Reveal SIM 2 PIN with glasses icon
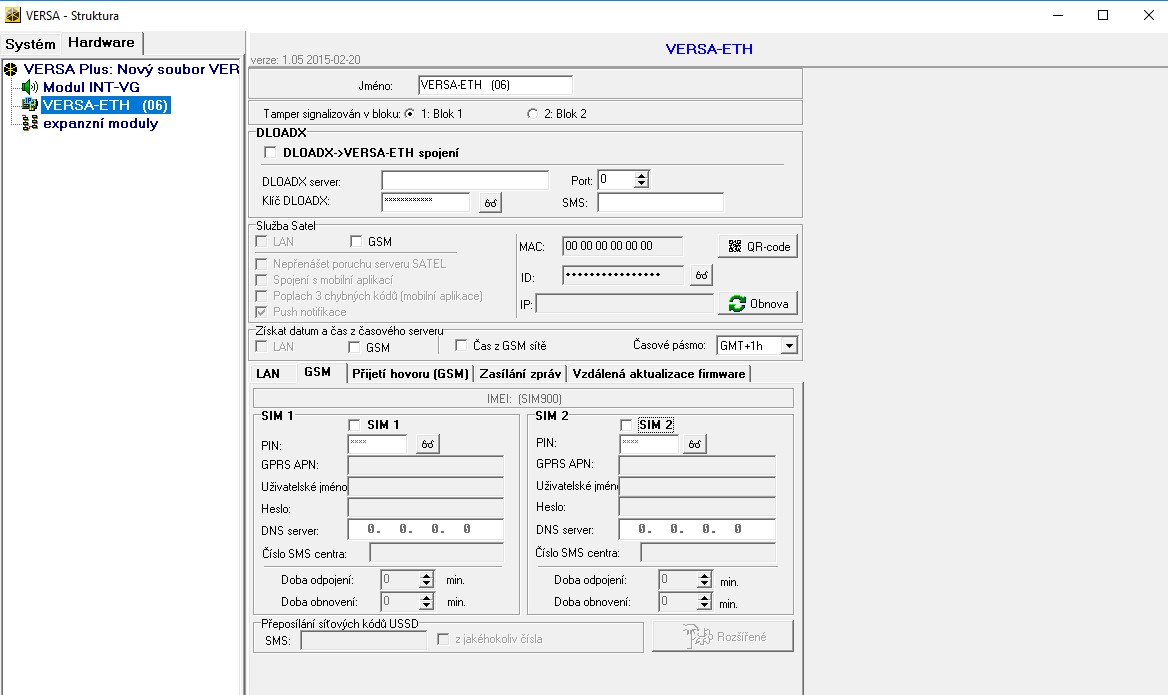This screenshot has height=695, width=1168. pos(696,444)
